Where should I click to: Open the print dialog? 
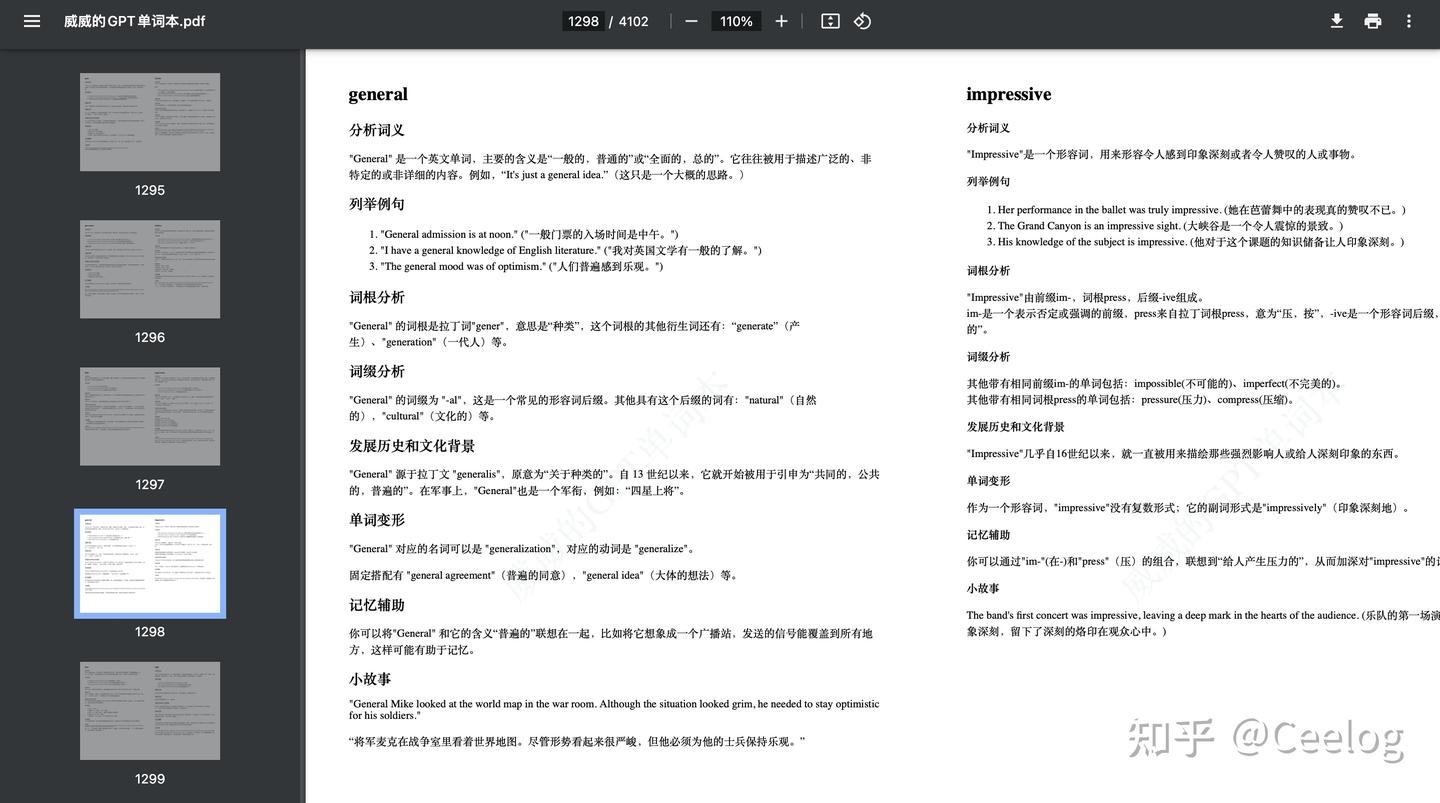coord(1372,20)
